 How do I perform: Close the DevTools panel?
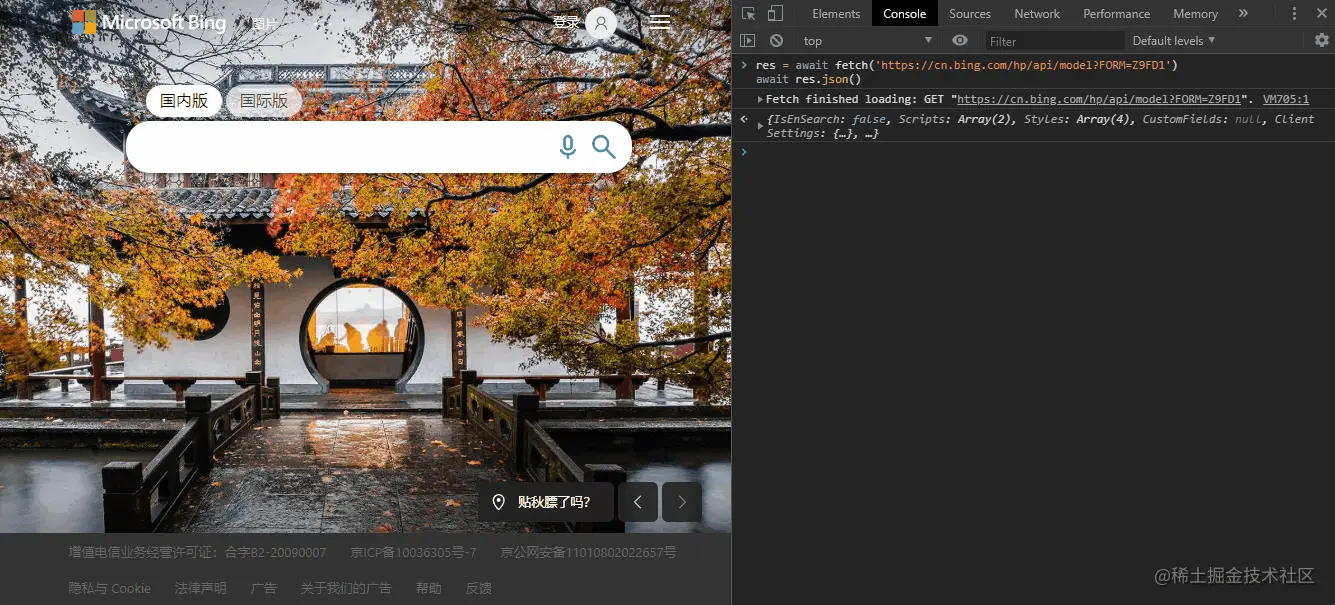click(1321, 14)
